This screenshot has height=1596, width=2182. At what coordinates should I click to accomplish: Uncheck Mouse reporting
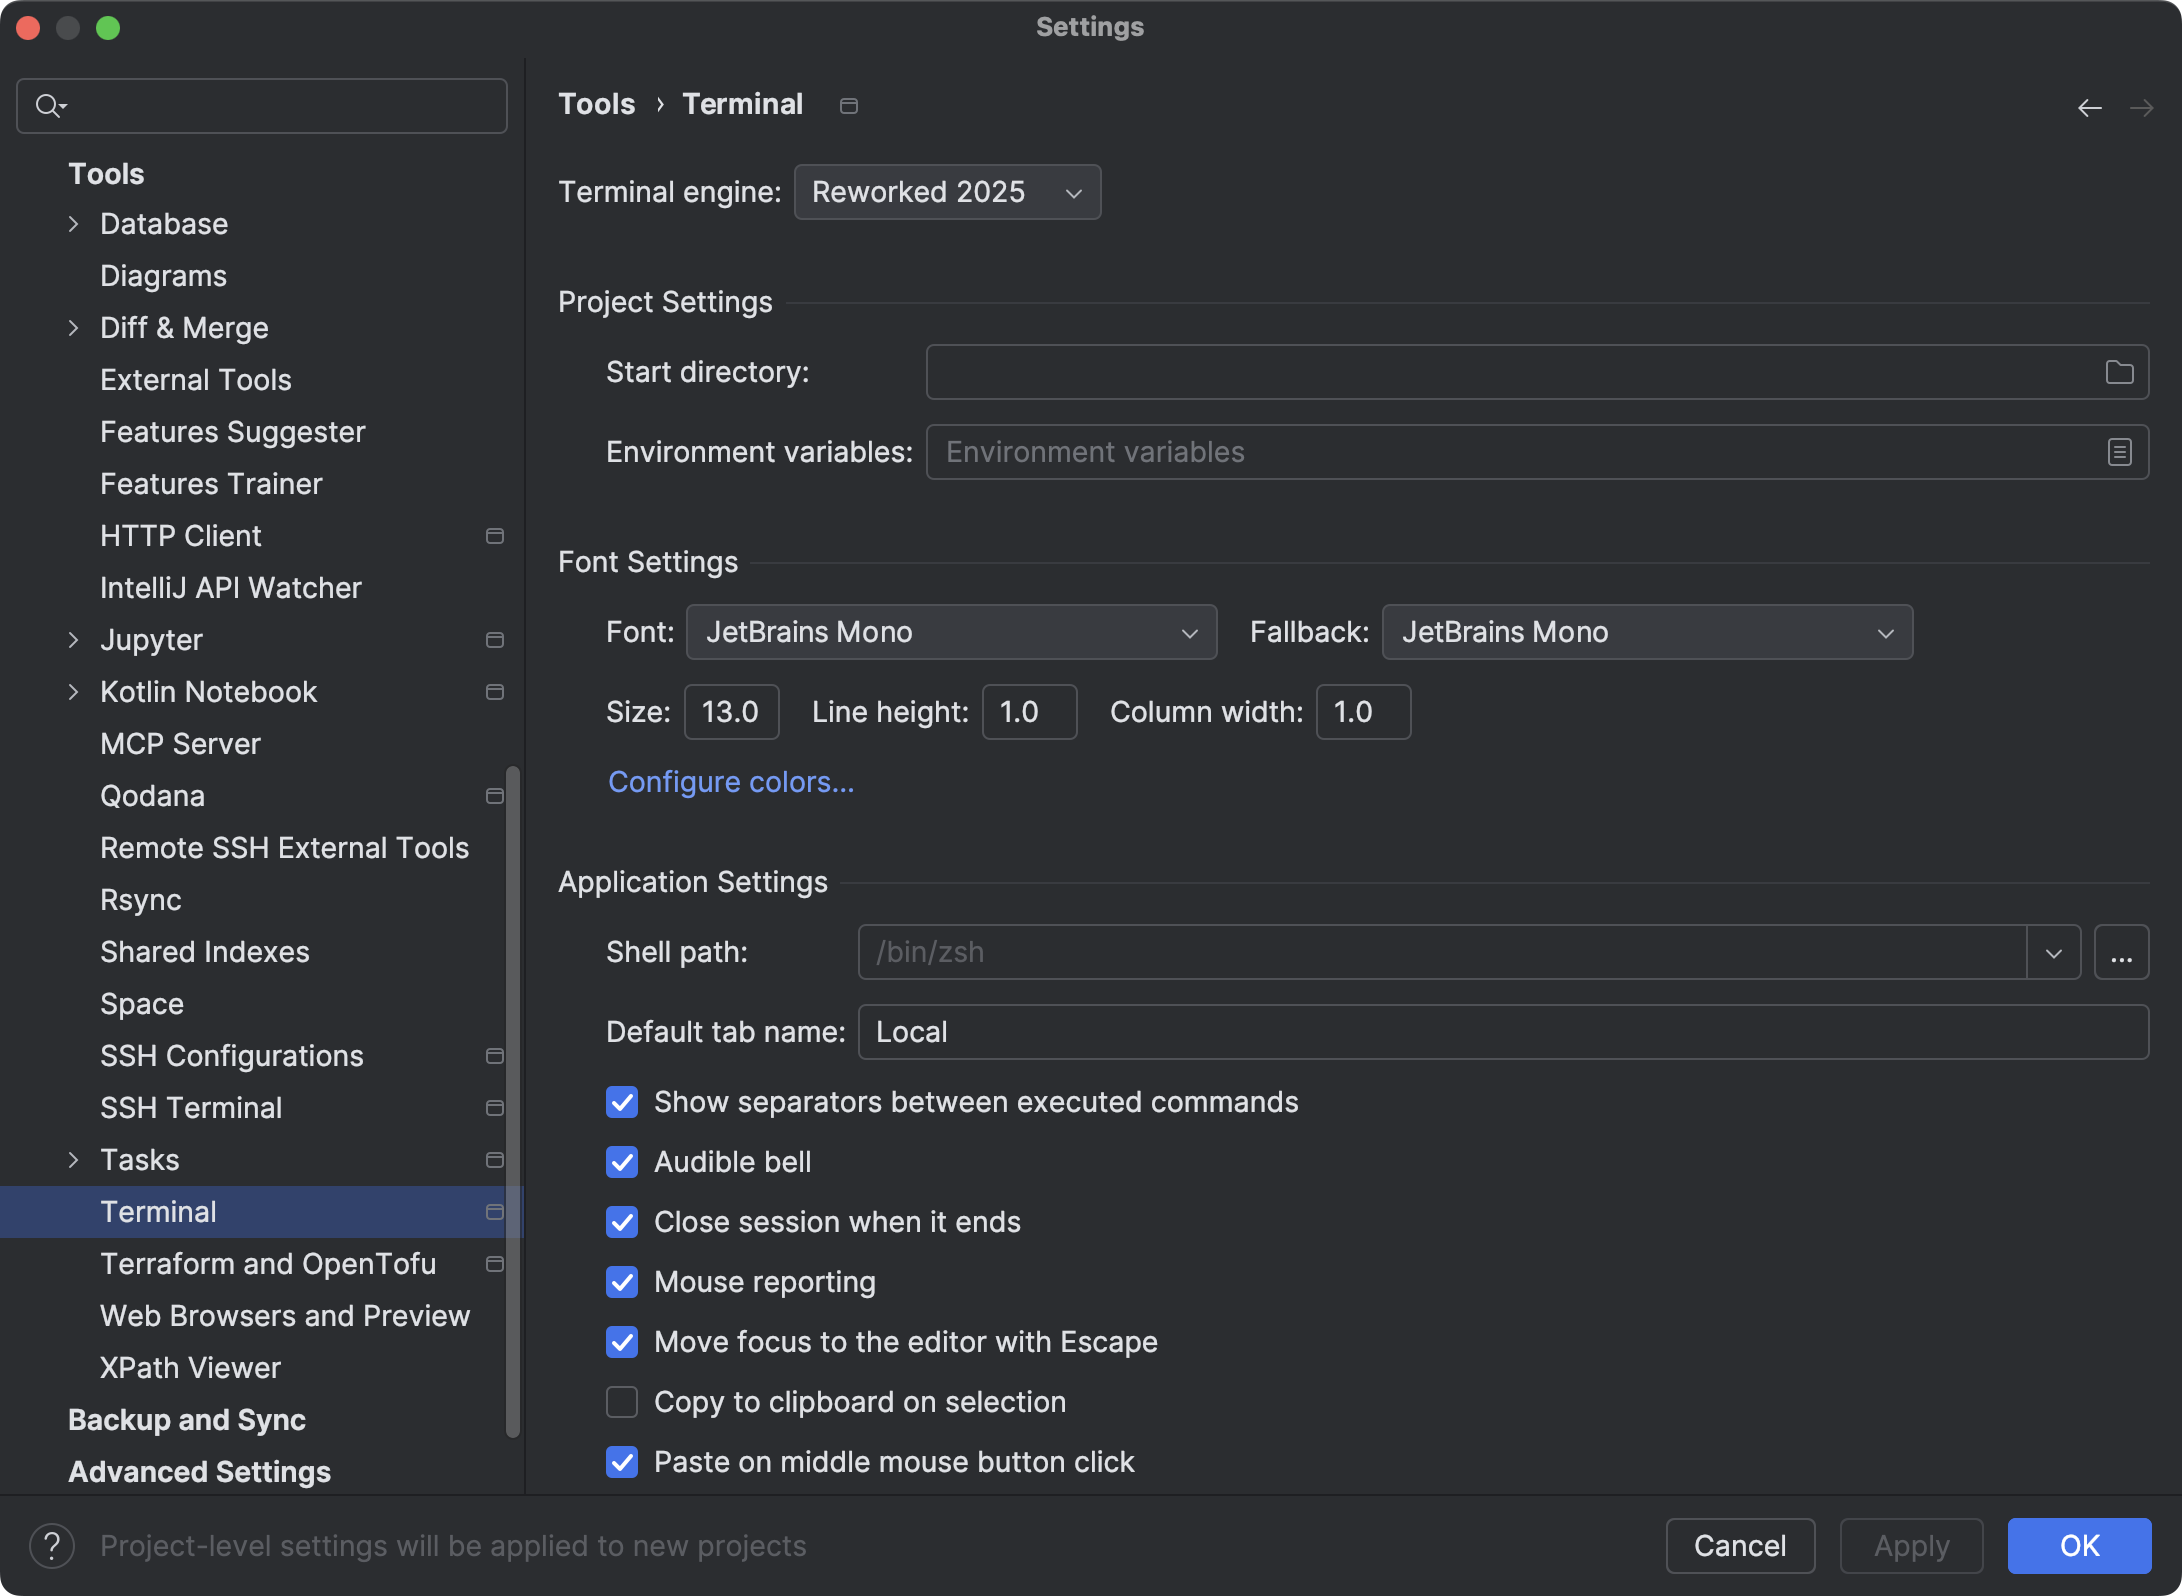(x=621, y=1281)
